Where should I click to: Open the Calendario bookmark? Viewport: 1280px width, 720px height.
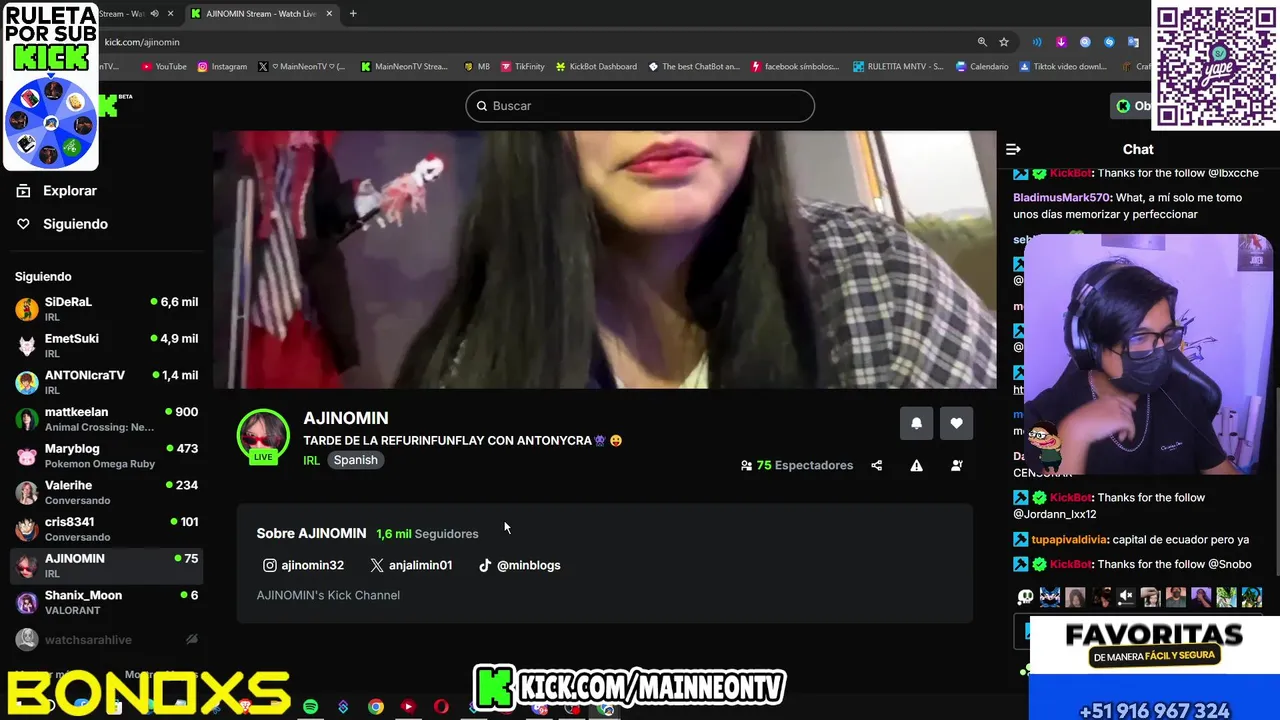[x=982, y=67]
